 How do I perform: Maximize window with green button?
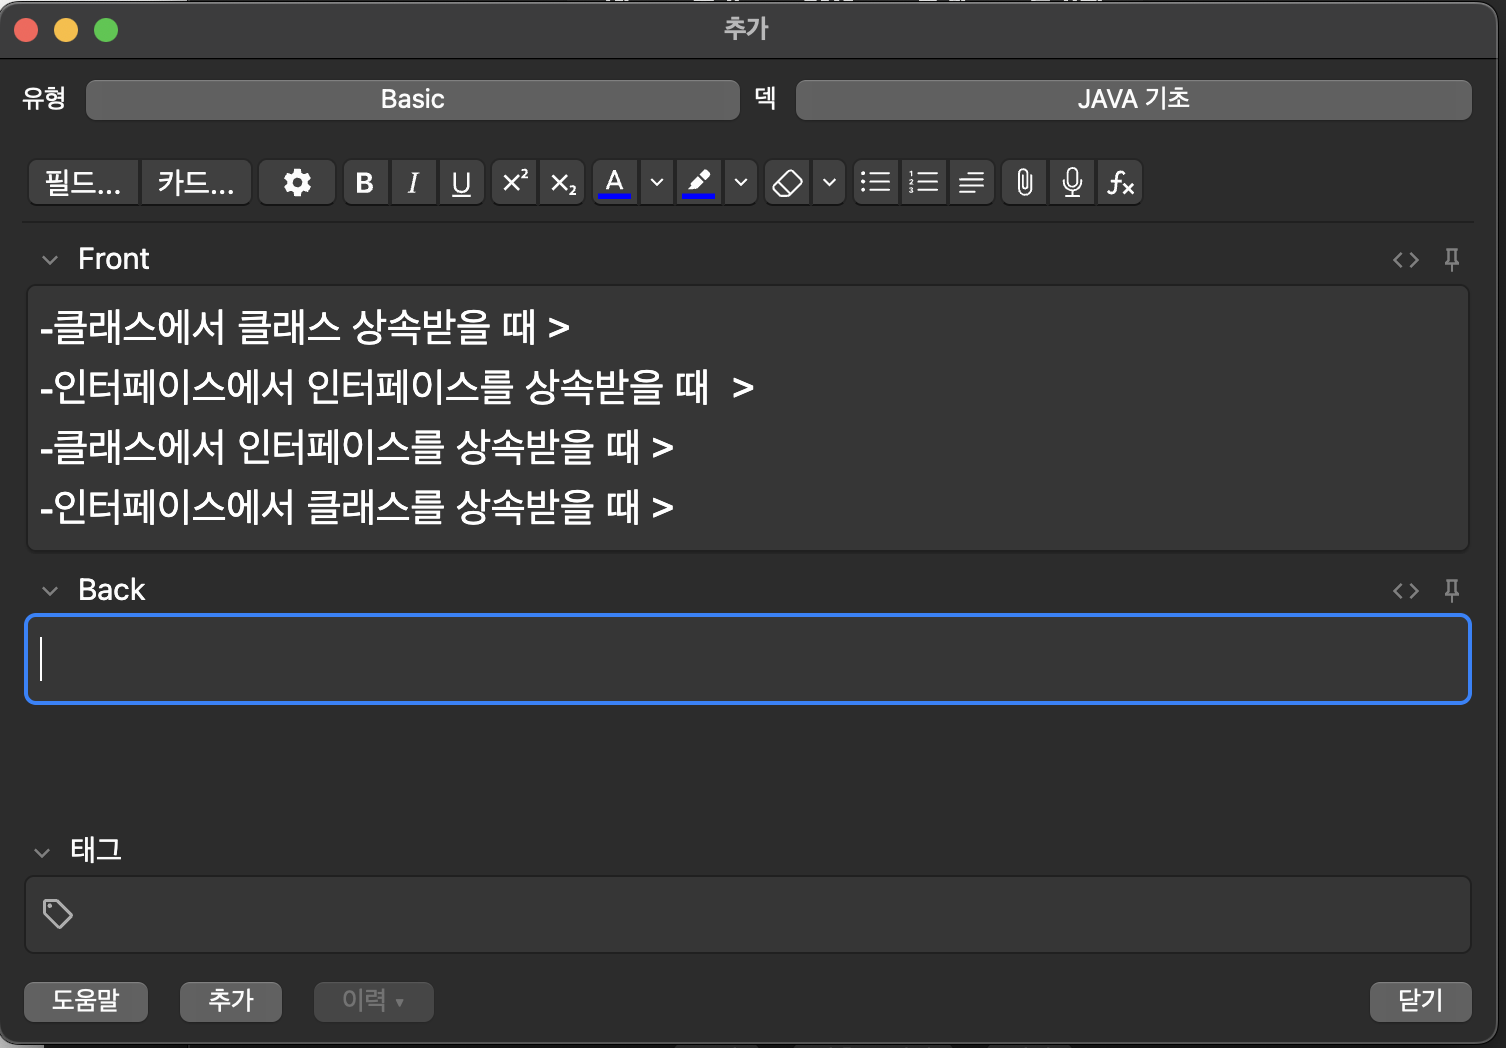pos(106,30)
